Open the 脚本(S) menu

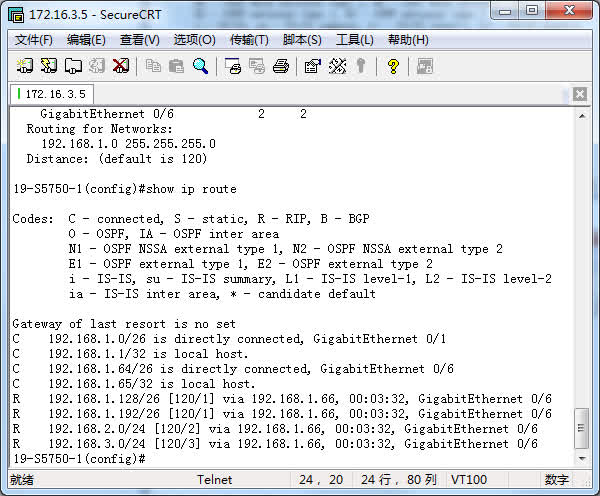coord(302,40)
